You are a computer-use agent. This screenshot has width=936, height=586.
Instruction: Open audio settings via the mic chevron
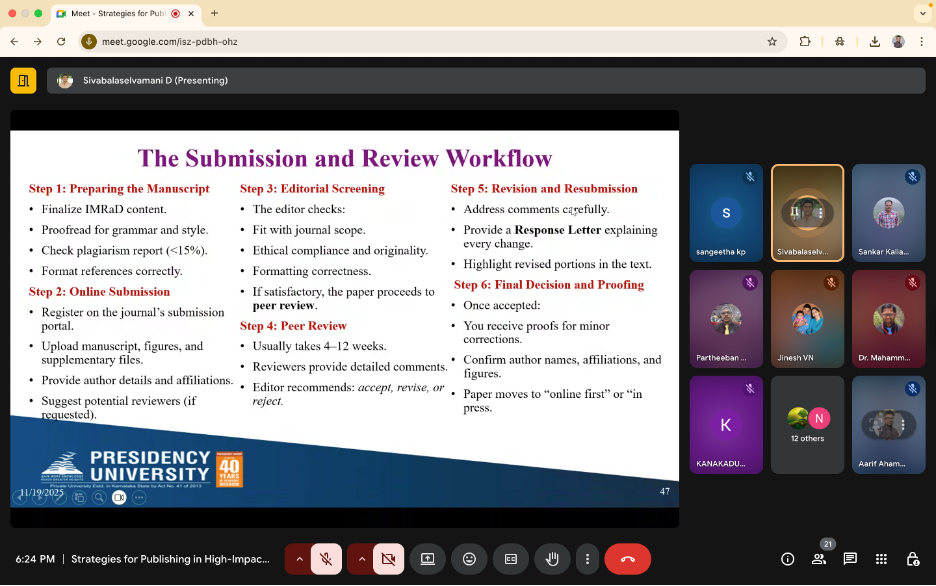(297, 559)
